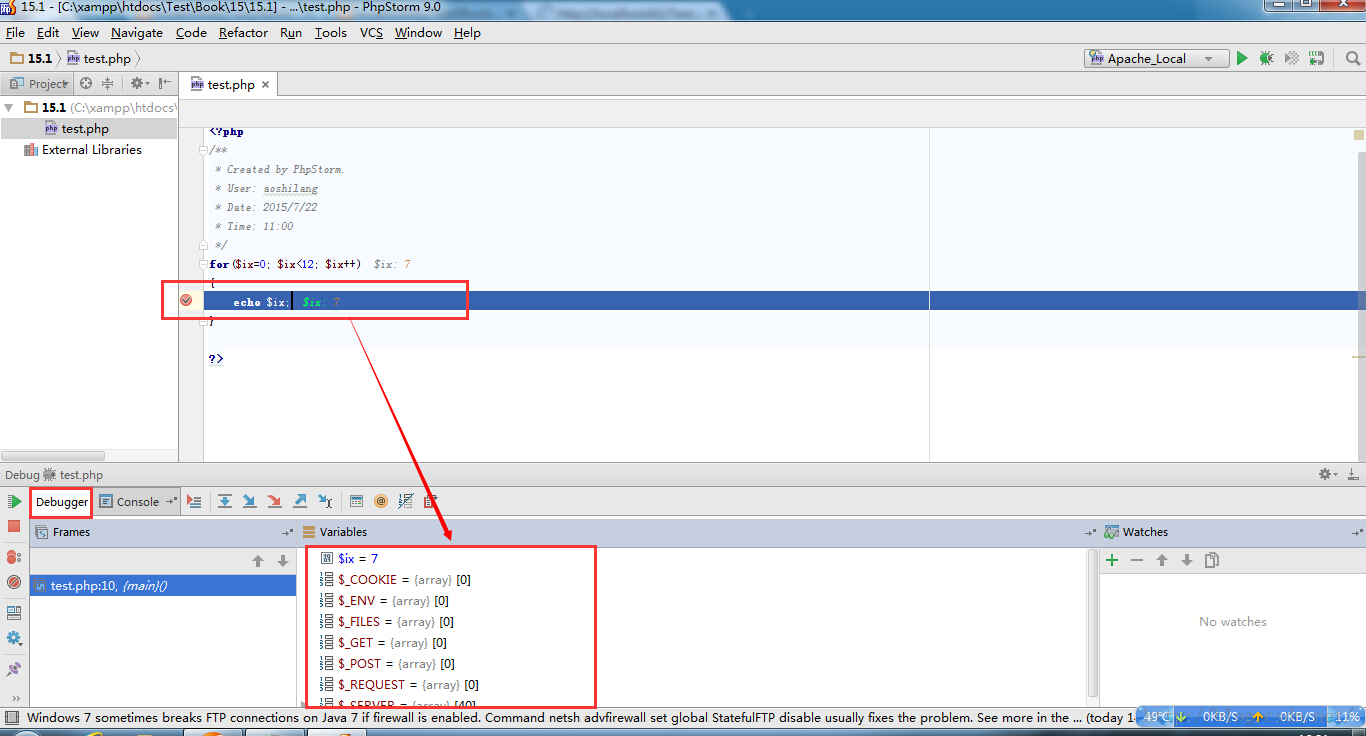Click the Step Out icon
1366x736 pixels.
[299, 502]
